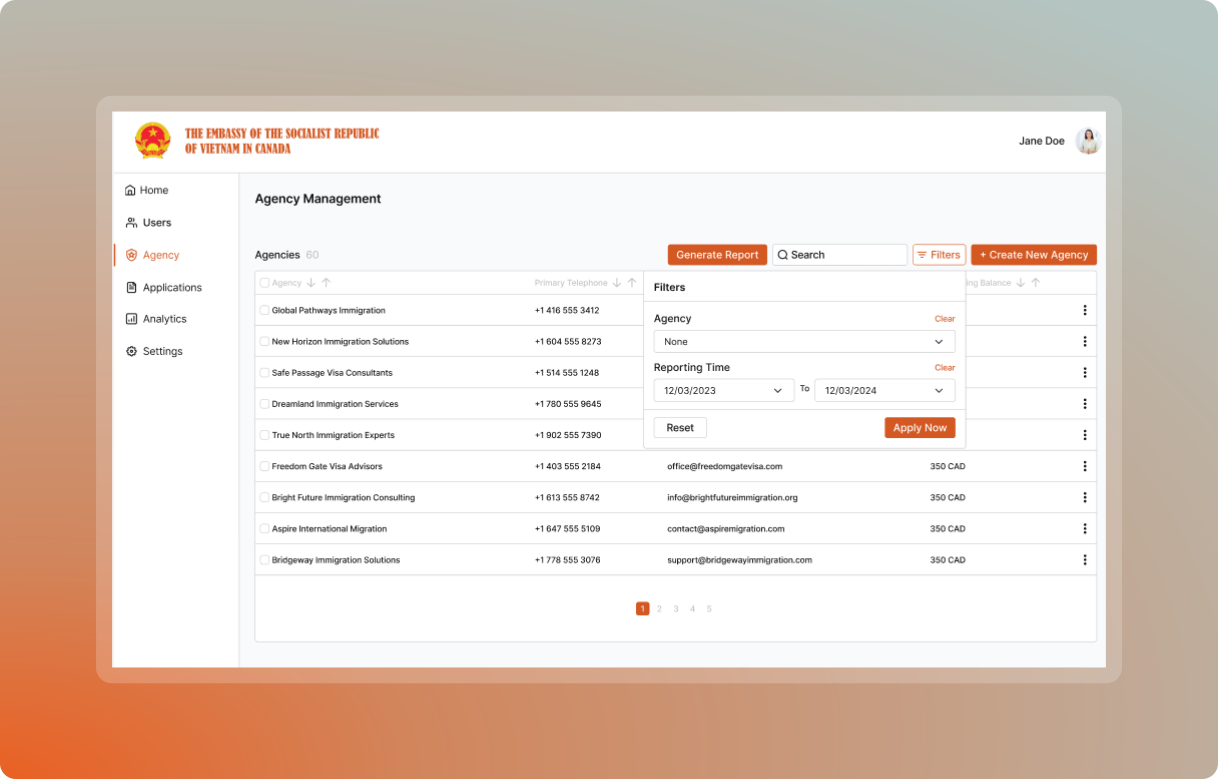Select the Safe Passage Visa Consultants checkbox
Image resolution: width=1218 pixels, height=779 pixels.
pyautogui.click(x=265, y=373)
